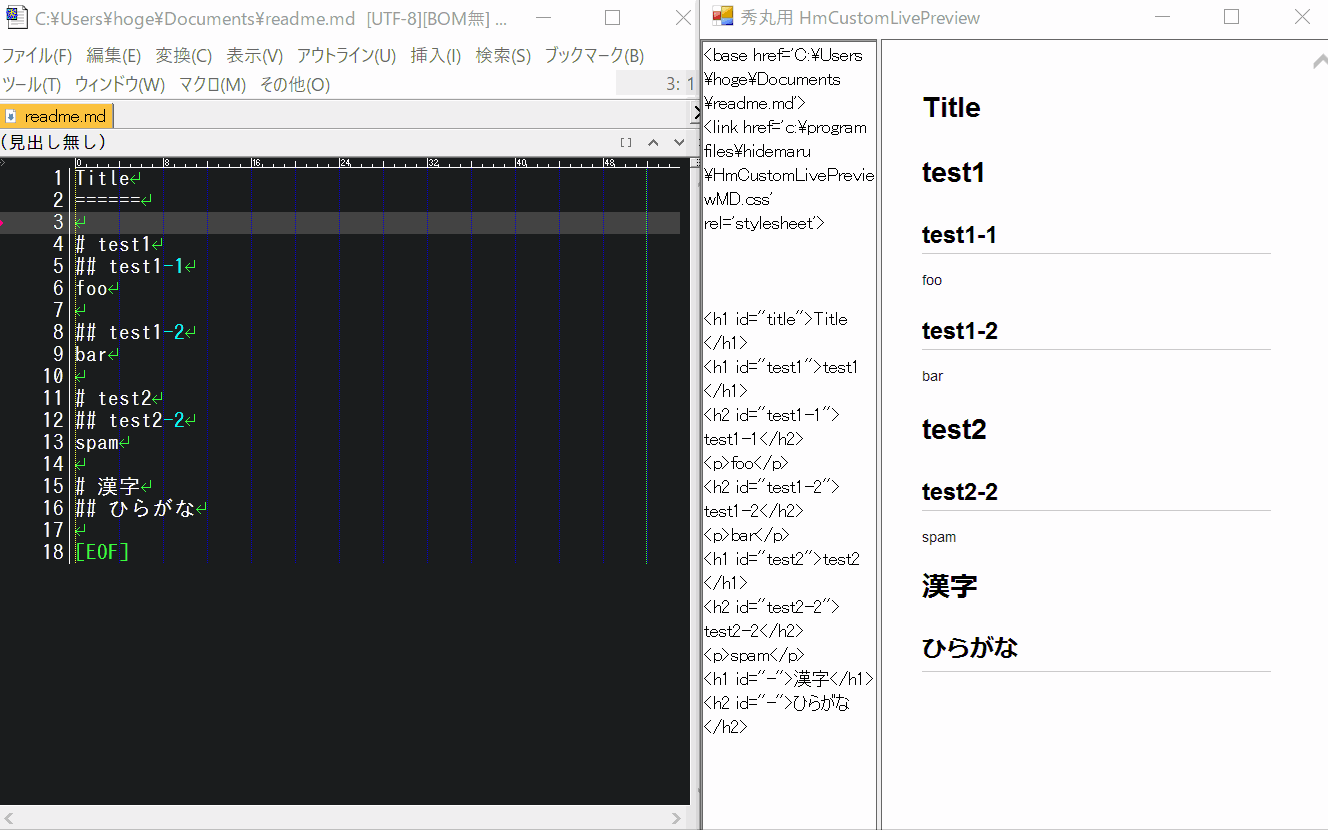1328x830 pixels.
Task: Click the '## ひらがな' line in editor
Action: click(135, 509)
